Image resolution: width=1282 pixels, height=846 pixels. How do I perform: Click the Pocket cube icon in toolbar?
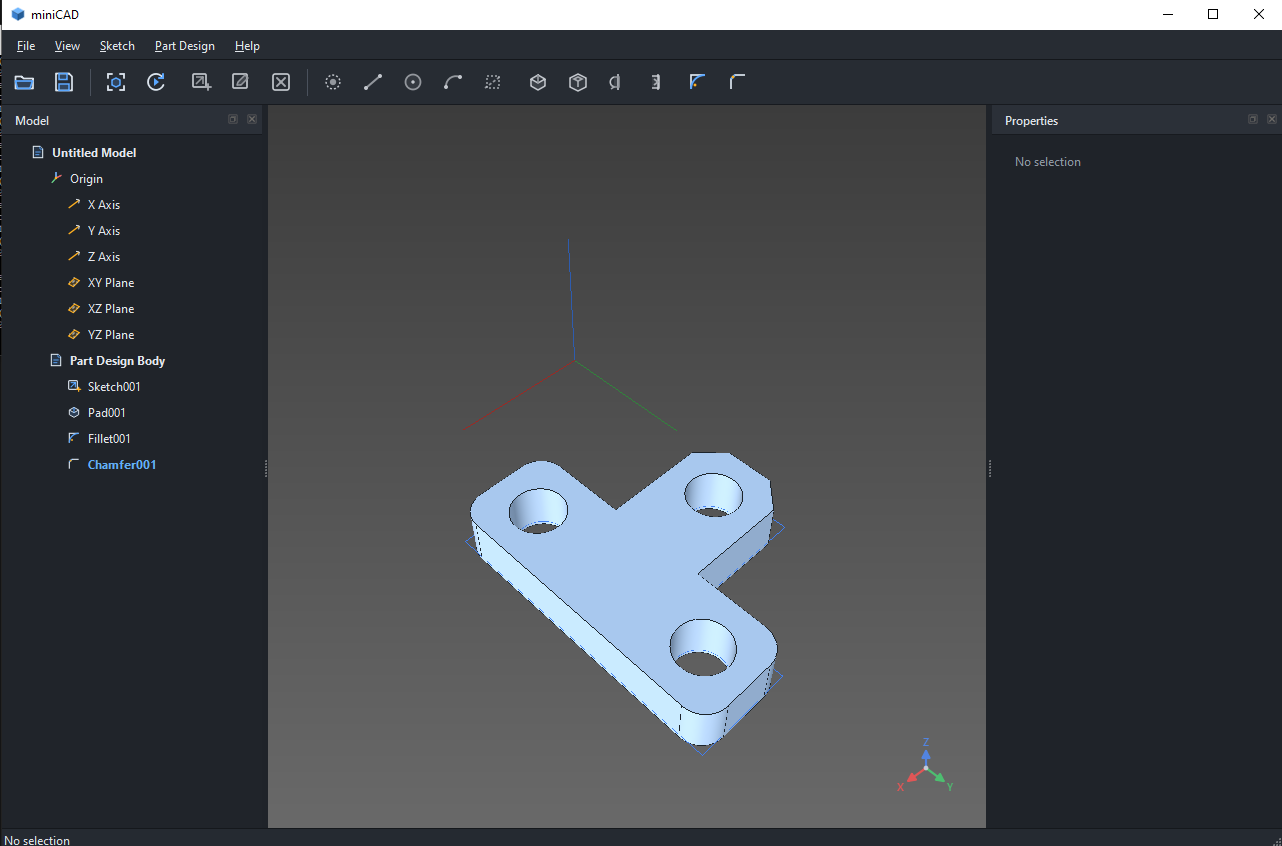pos(578,82)
